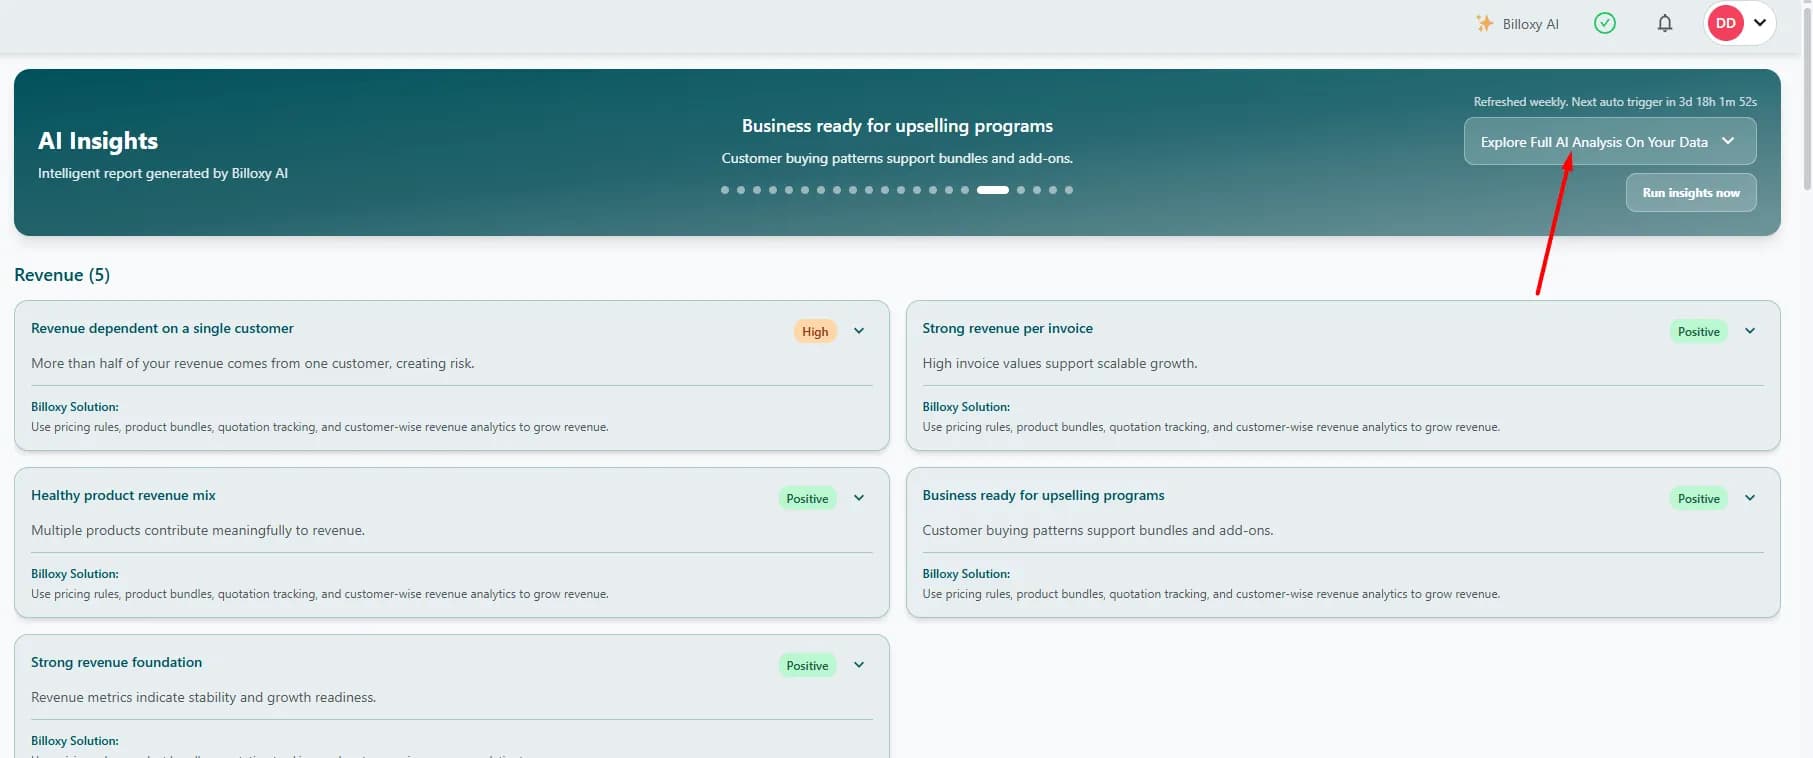The width and height of the screenshot is (1813, 758).
Task: Click the page vertical scrollbar
Action: pos(1806,95)
